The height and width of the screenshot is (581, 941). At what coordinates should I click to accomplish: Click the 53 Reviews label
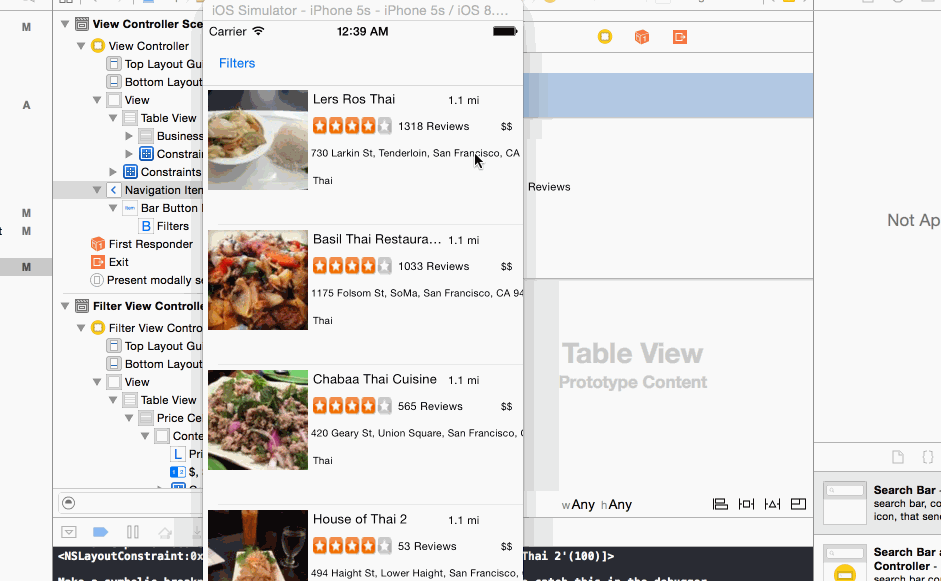pos(427,546)
